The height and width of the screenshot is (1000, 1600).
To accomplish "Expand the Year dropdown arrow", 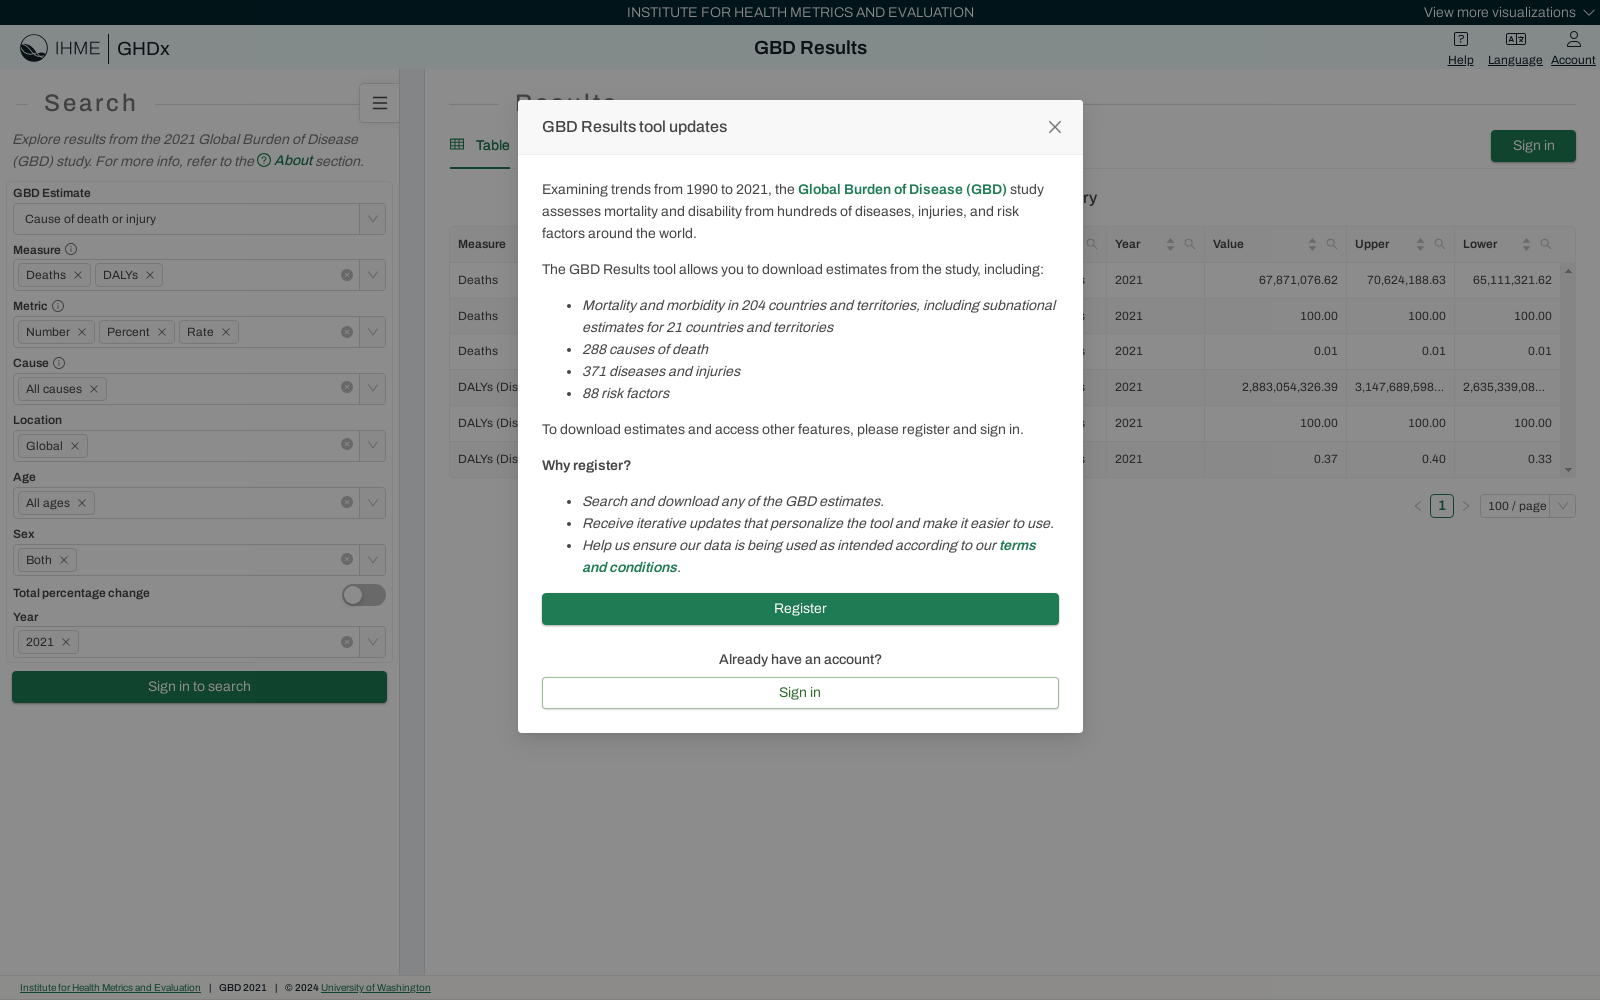I will (x=373, y=642).
